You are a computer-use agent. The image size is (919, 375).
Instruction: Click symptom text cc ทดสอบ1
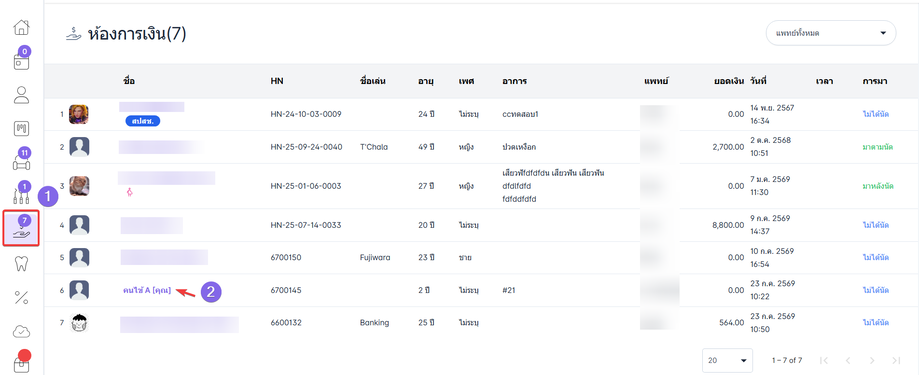(520, 114)
